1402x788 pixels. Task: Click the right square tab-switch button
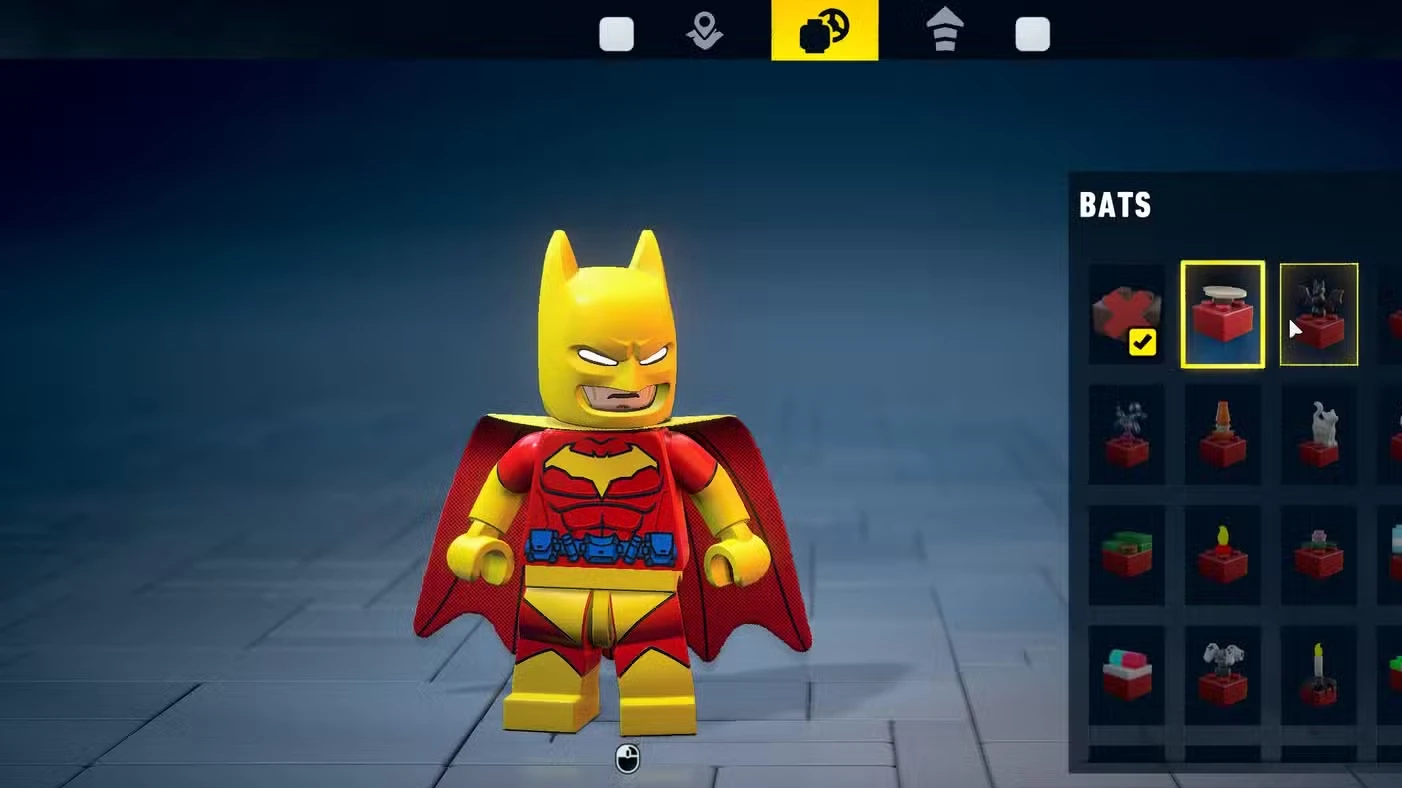point(1032,34)
